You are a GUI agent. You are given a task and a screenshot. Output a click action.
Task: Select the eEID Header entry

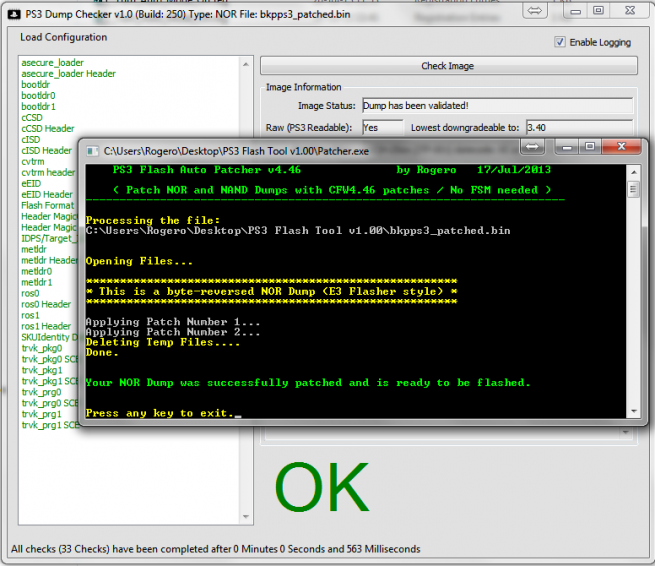click(47, 194)
